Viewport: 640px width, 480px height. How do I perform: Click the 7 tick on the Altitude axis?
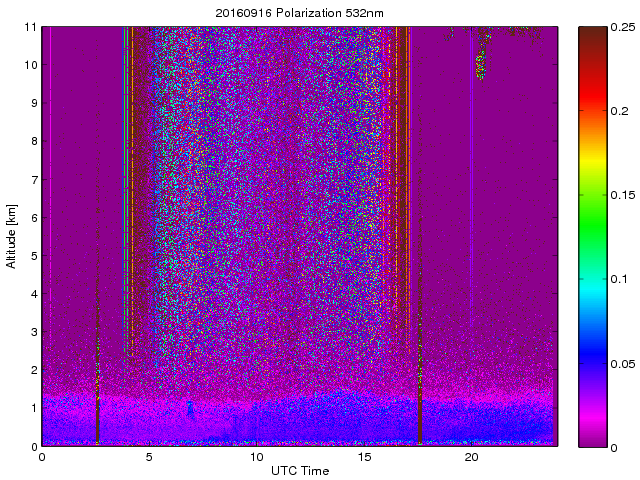pos(31,180)
